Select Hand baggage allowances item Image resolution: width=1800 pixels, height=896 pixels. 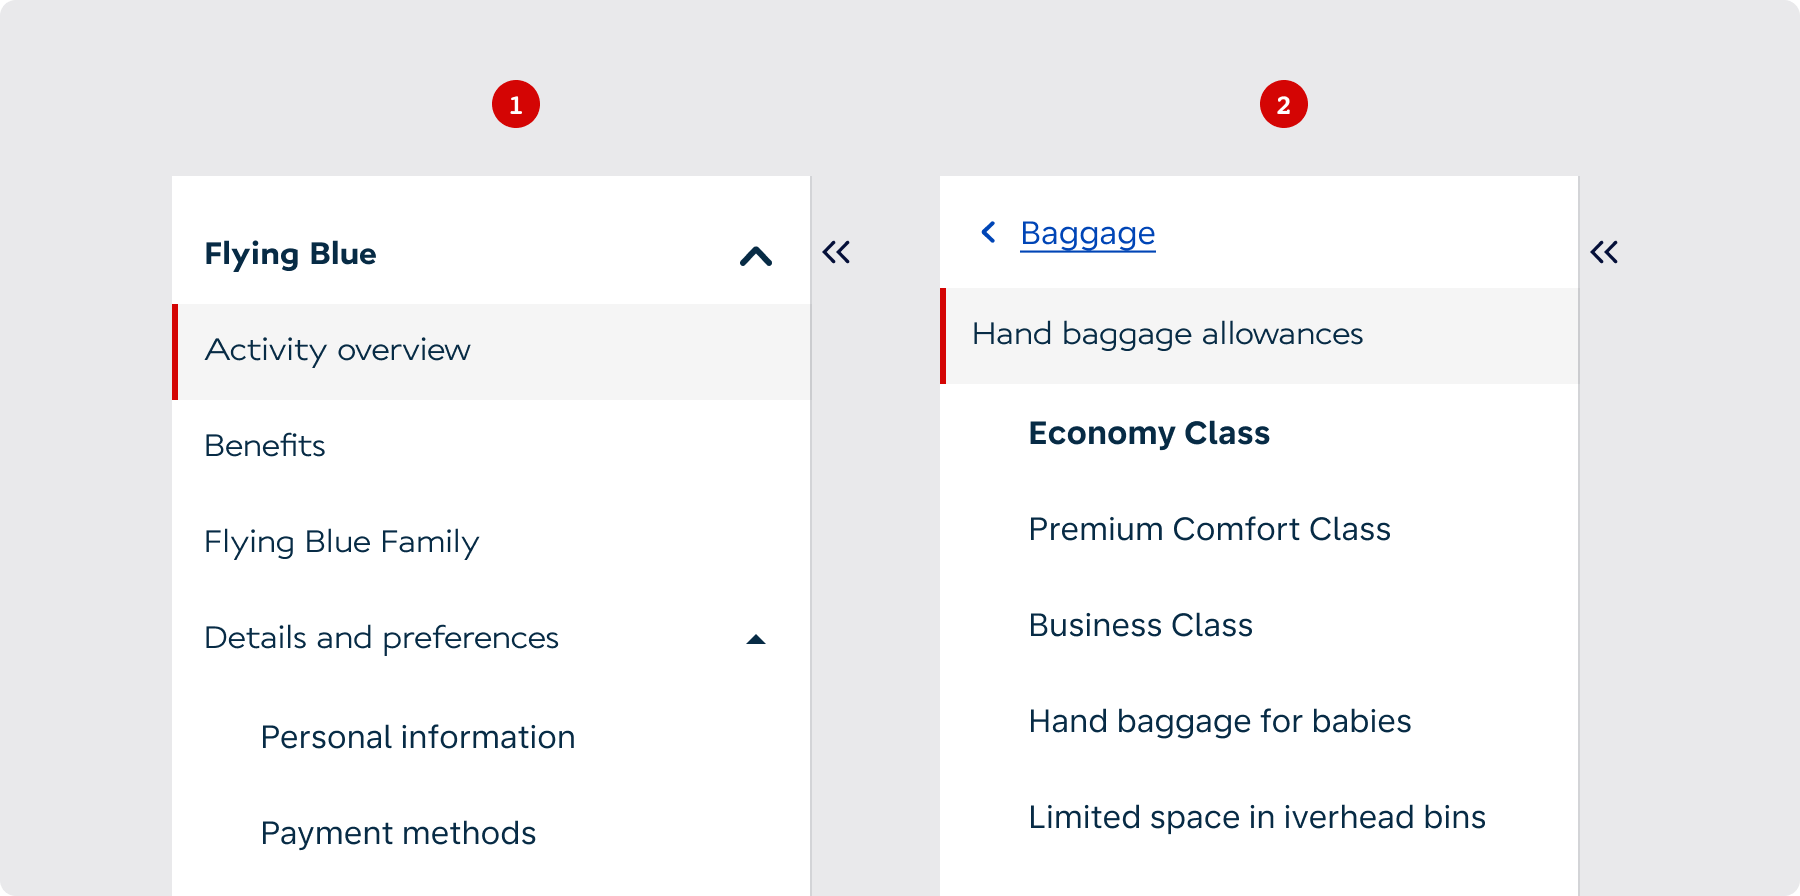click(x=1259, y=336)
